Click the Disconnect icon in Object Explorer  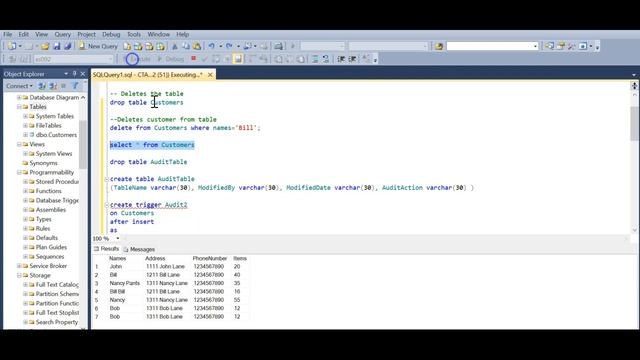[53, 86]
